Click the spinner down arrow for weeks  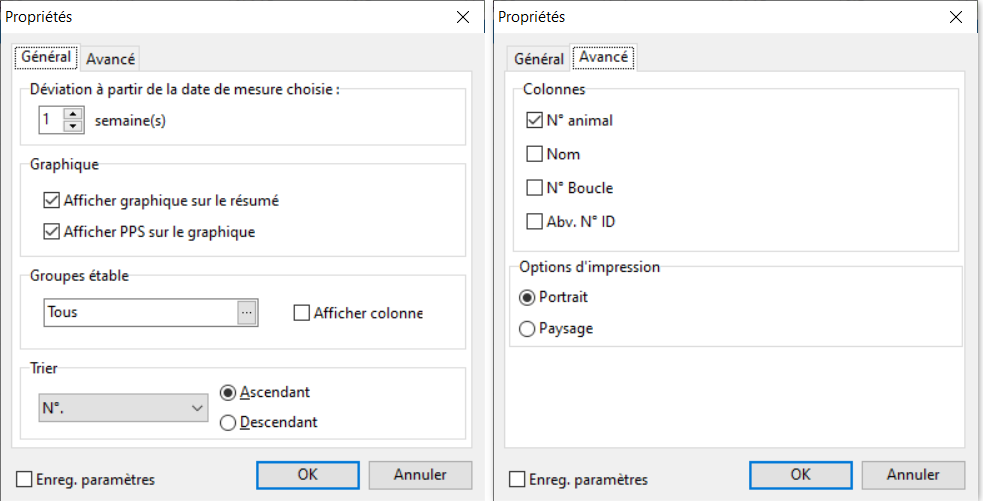click(x=73, y=126)
